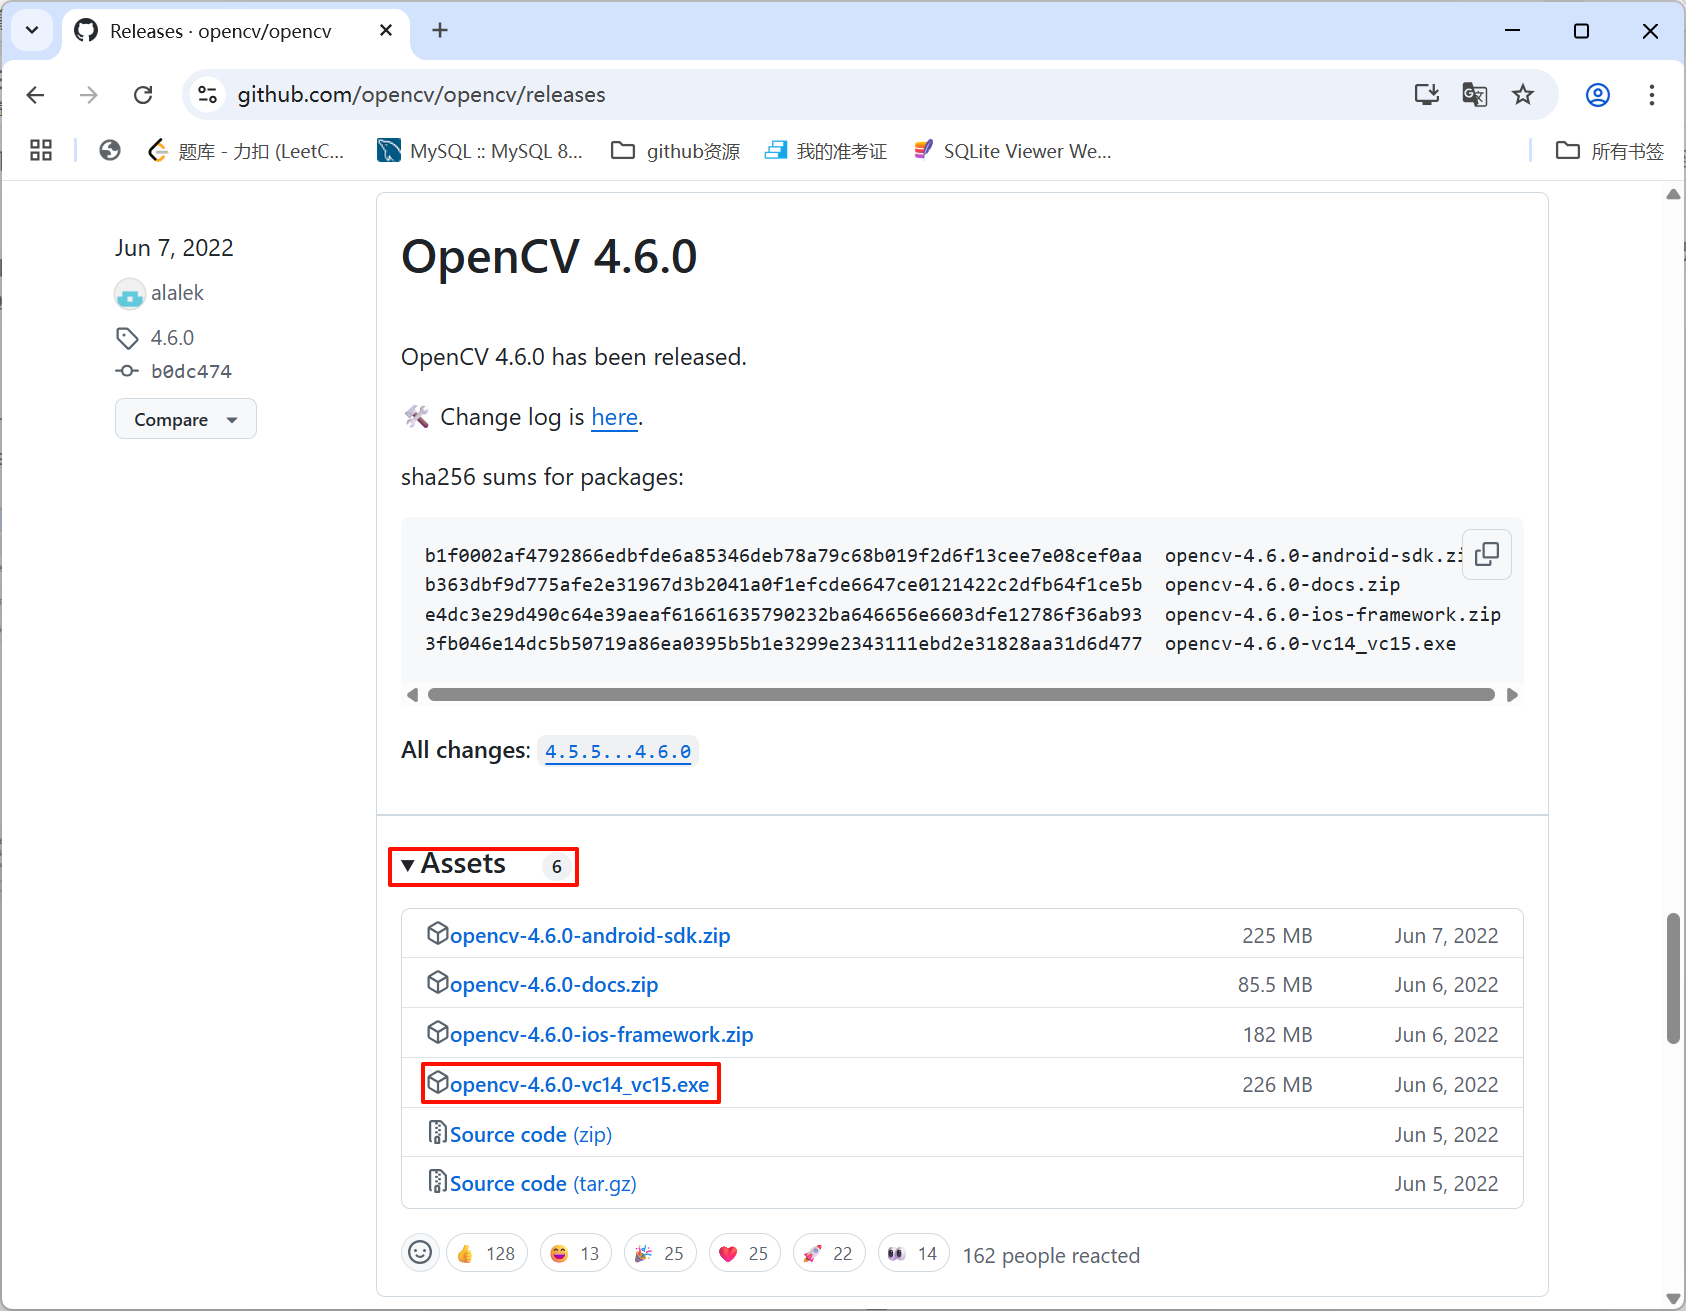Click the package icon for ios-framework.zip
This screenshot has width=1686, height=1311.
coord(437,1031)
